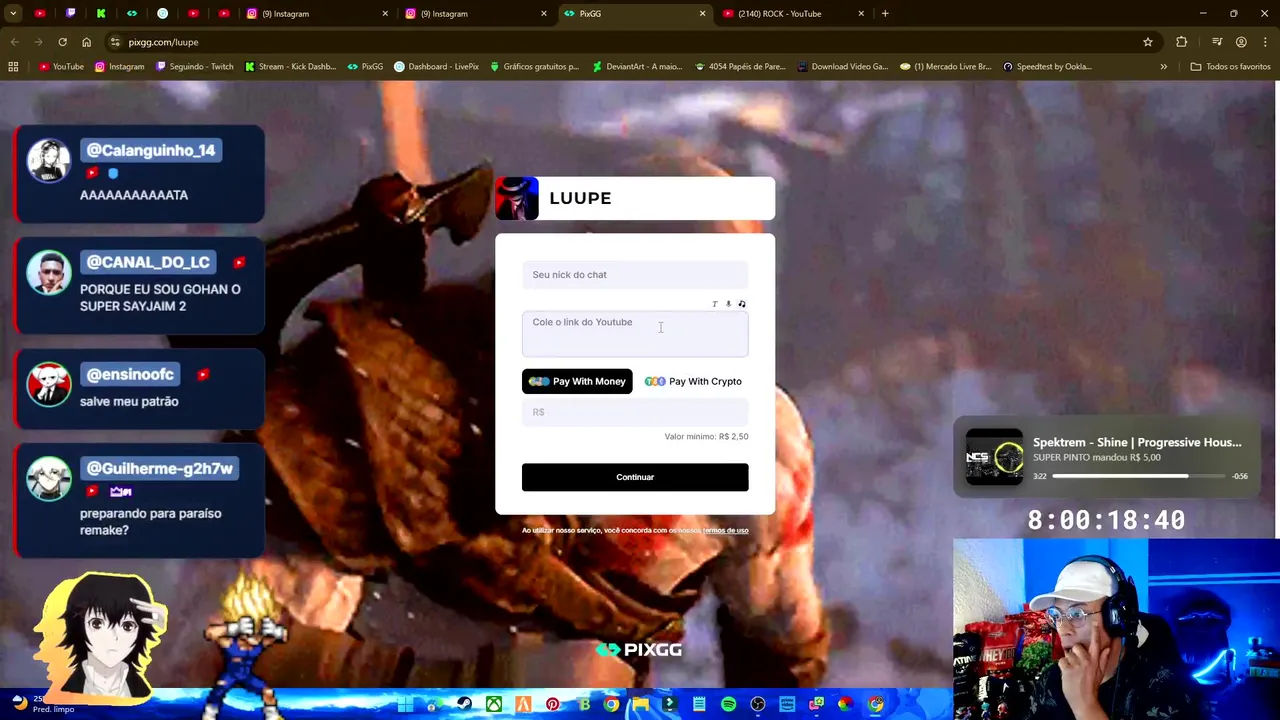The image size is (1280, 720).
Task: Choose Pay With Crypto option
Action: pyautogui.click(x=693, y=381)
